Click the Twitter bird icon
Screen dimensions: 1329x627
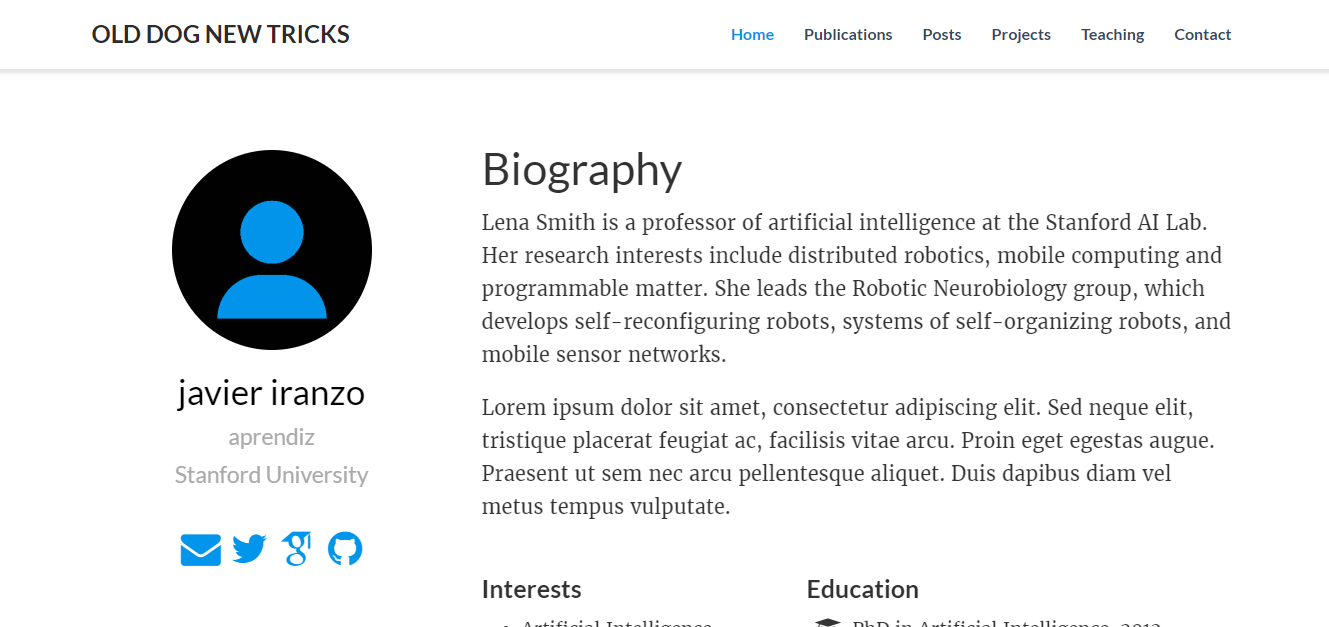249,549
